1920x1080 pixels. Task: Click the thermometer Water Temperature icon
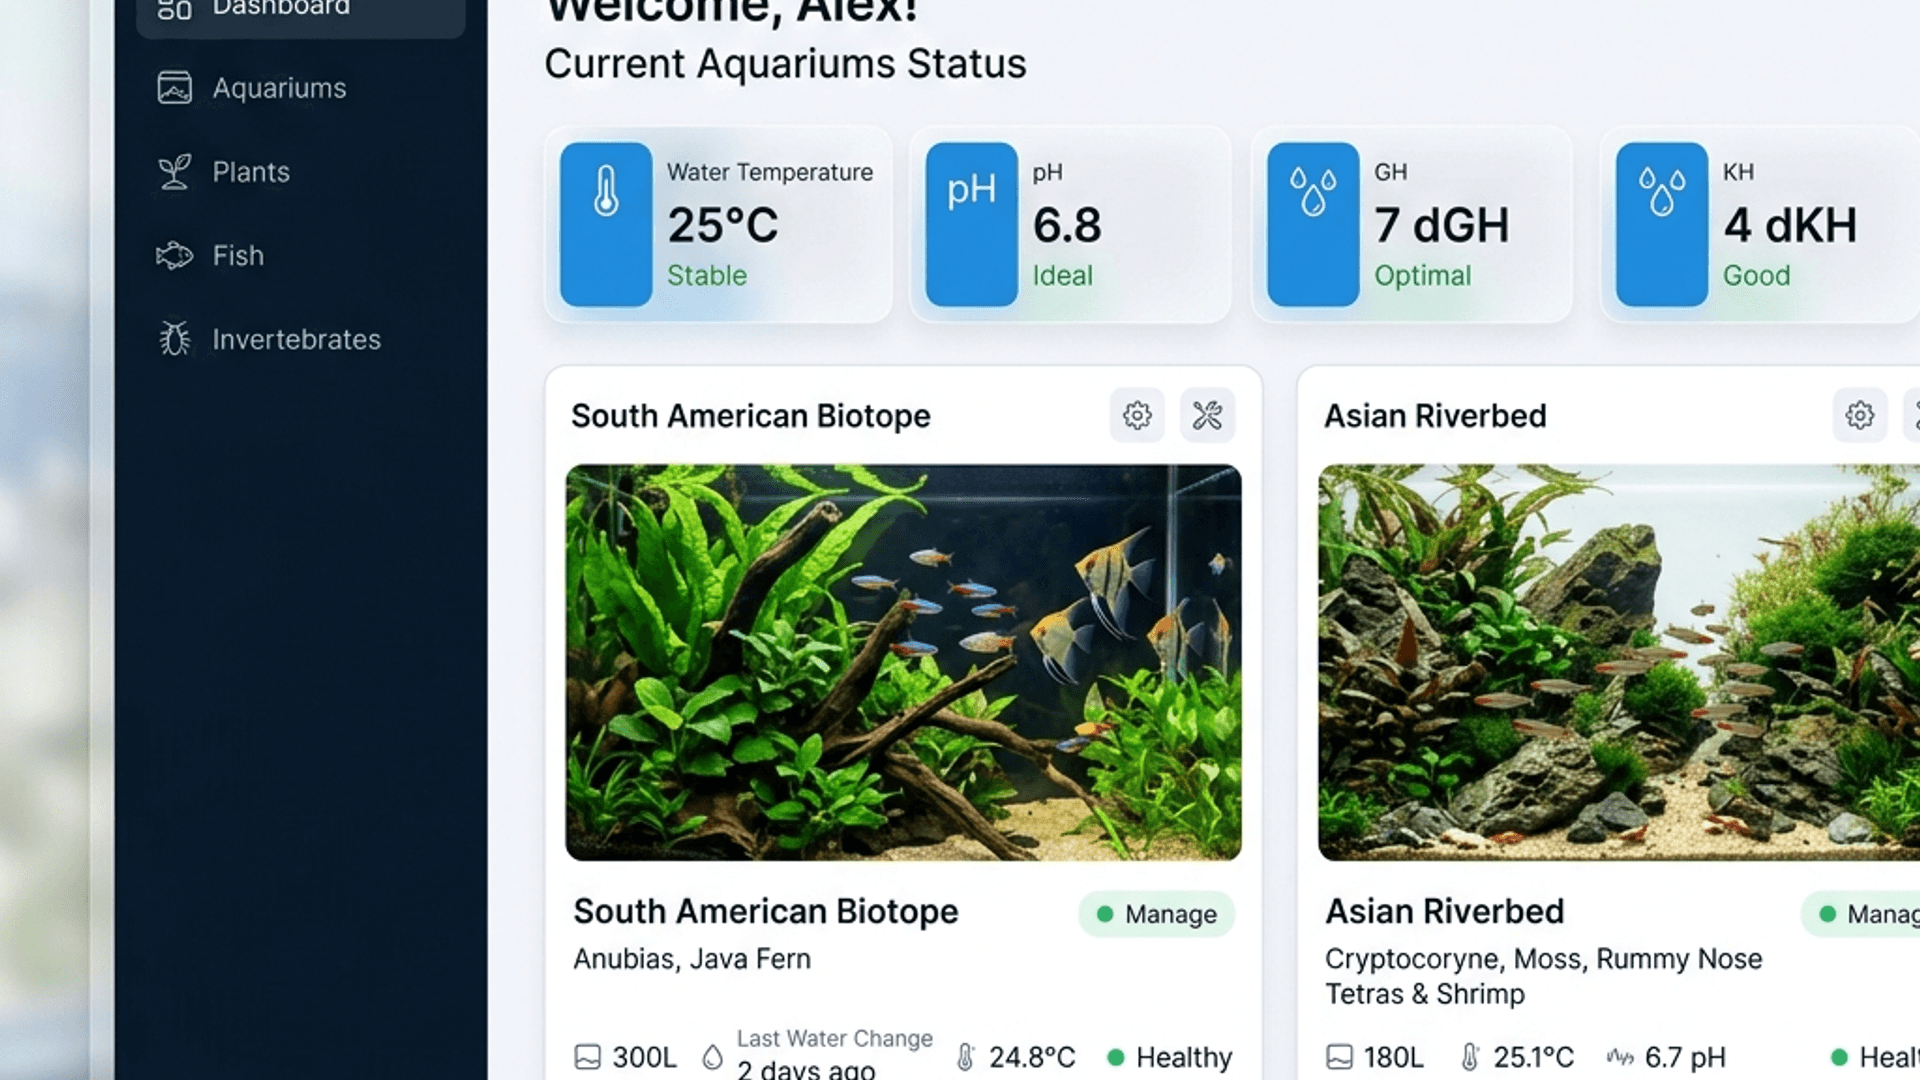point(606,224)
